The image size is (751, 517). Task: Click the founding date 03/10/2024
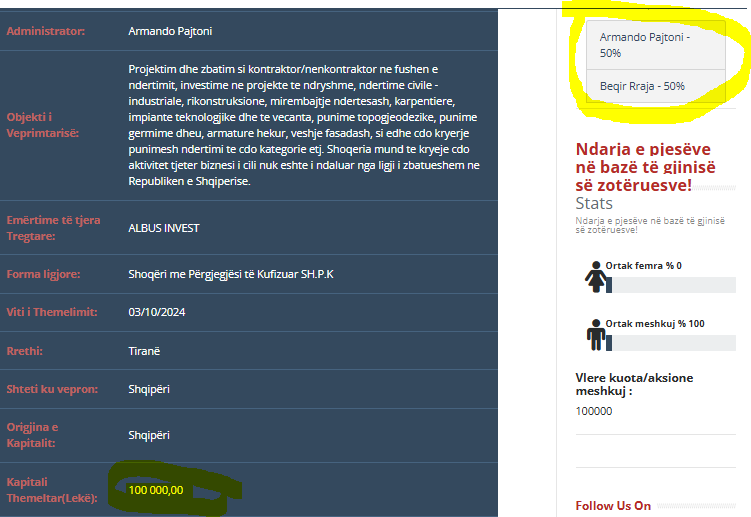click(158, 312)
